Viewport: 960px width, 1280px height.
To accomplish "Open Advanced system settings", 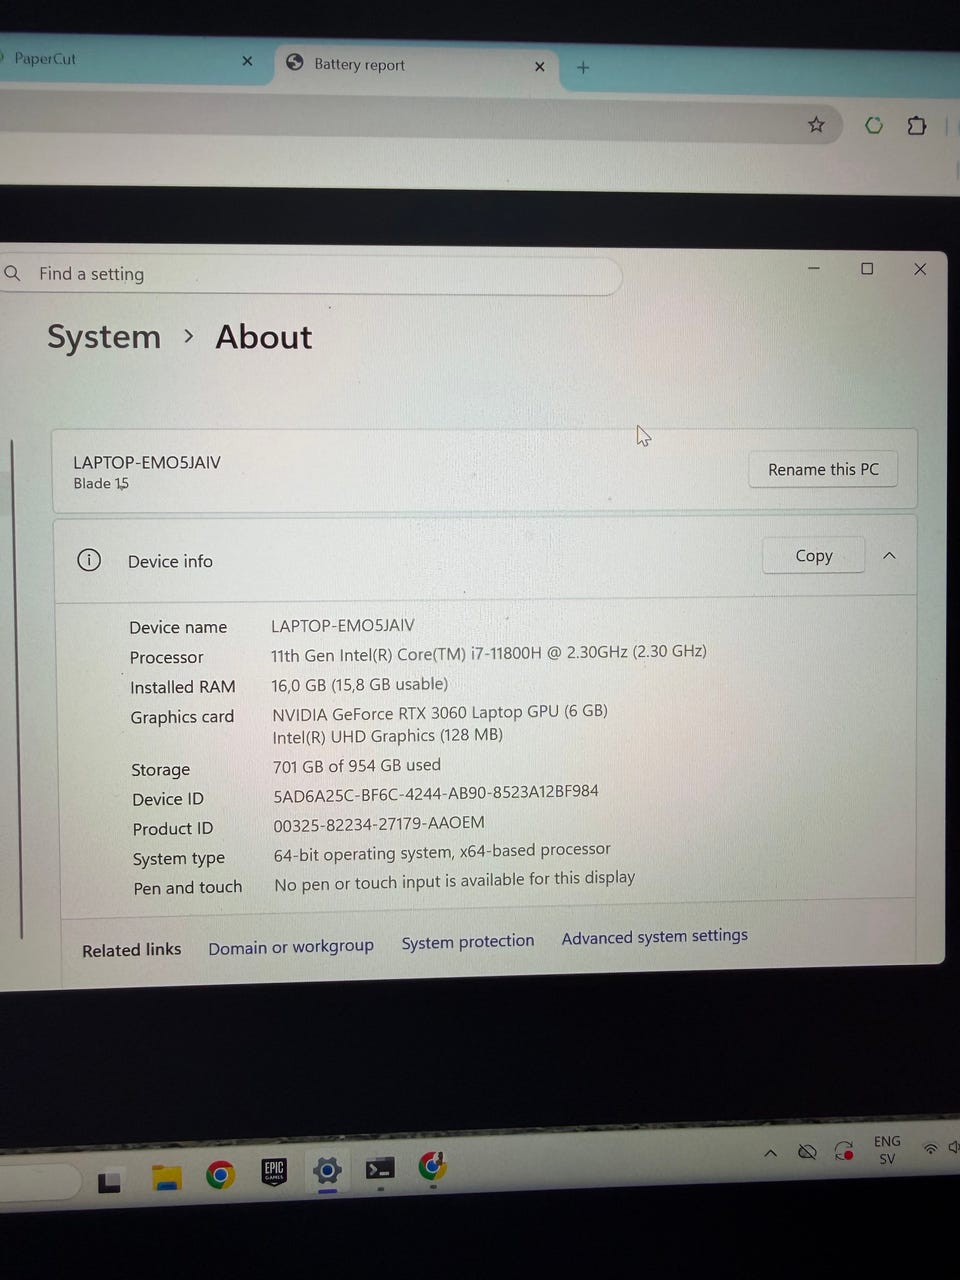I will [655, 937].
